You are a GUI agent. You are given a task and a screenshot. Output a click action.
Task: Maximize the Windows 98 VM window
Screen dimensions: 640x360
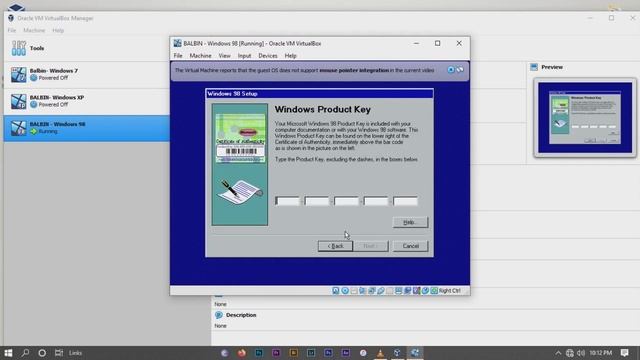tap(438, 43)
